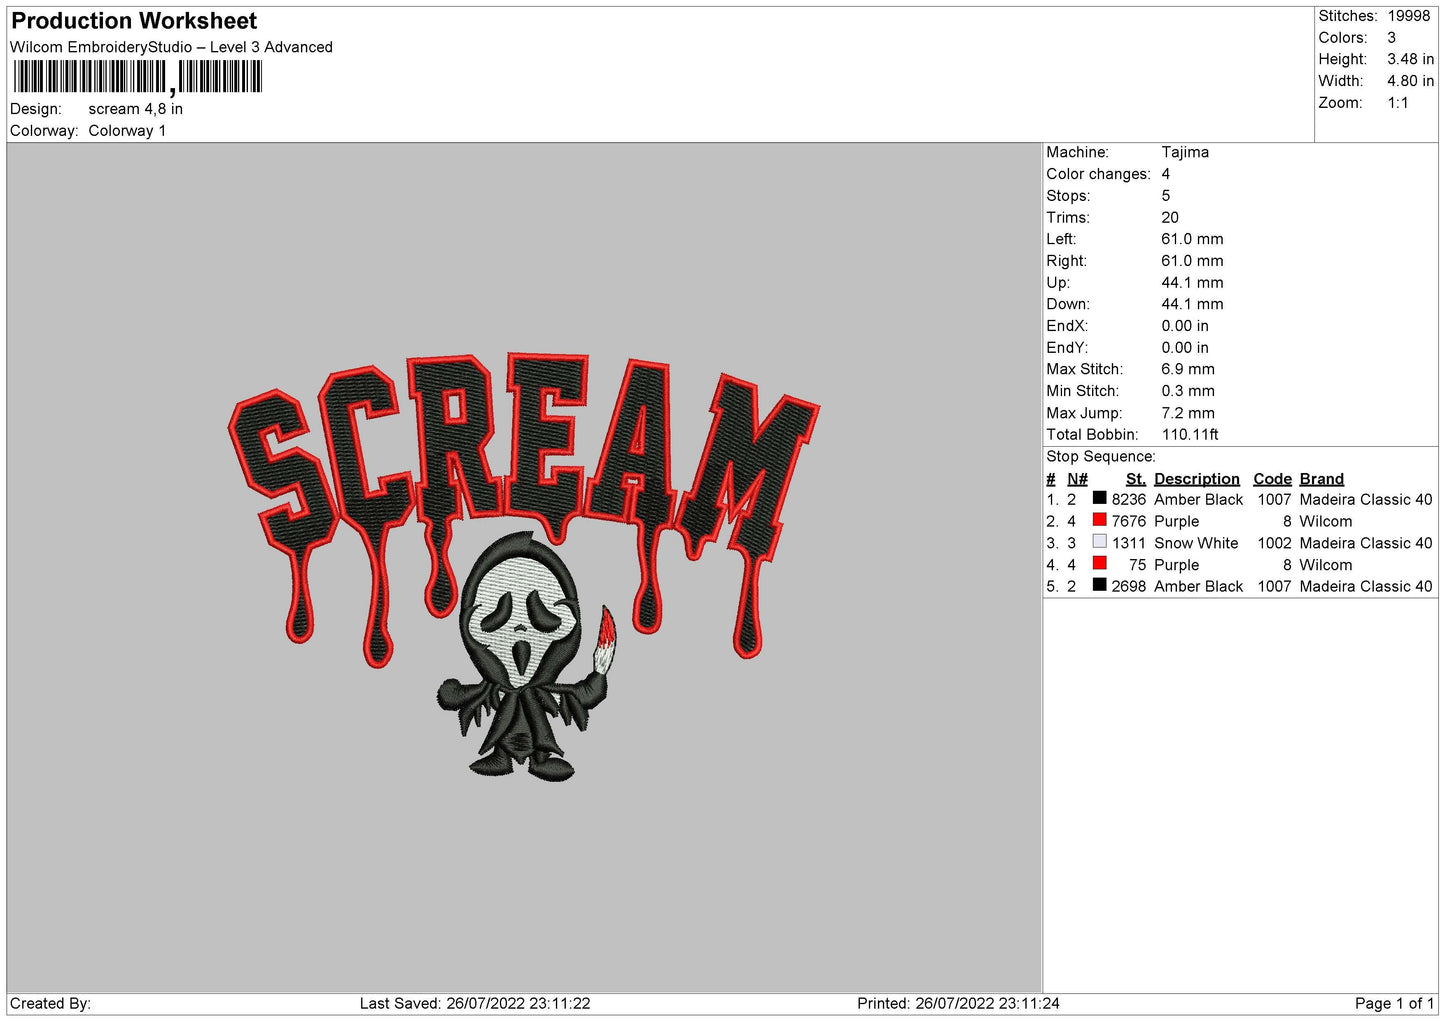This screenshot has width=1445, height=1021.
Task: Click the Down value 44.1 mm
Action: 1192,304
